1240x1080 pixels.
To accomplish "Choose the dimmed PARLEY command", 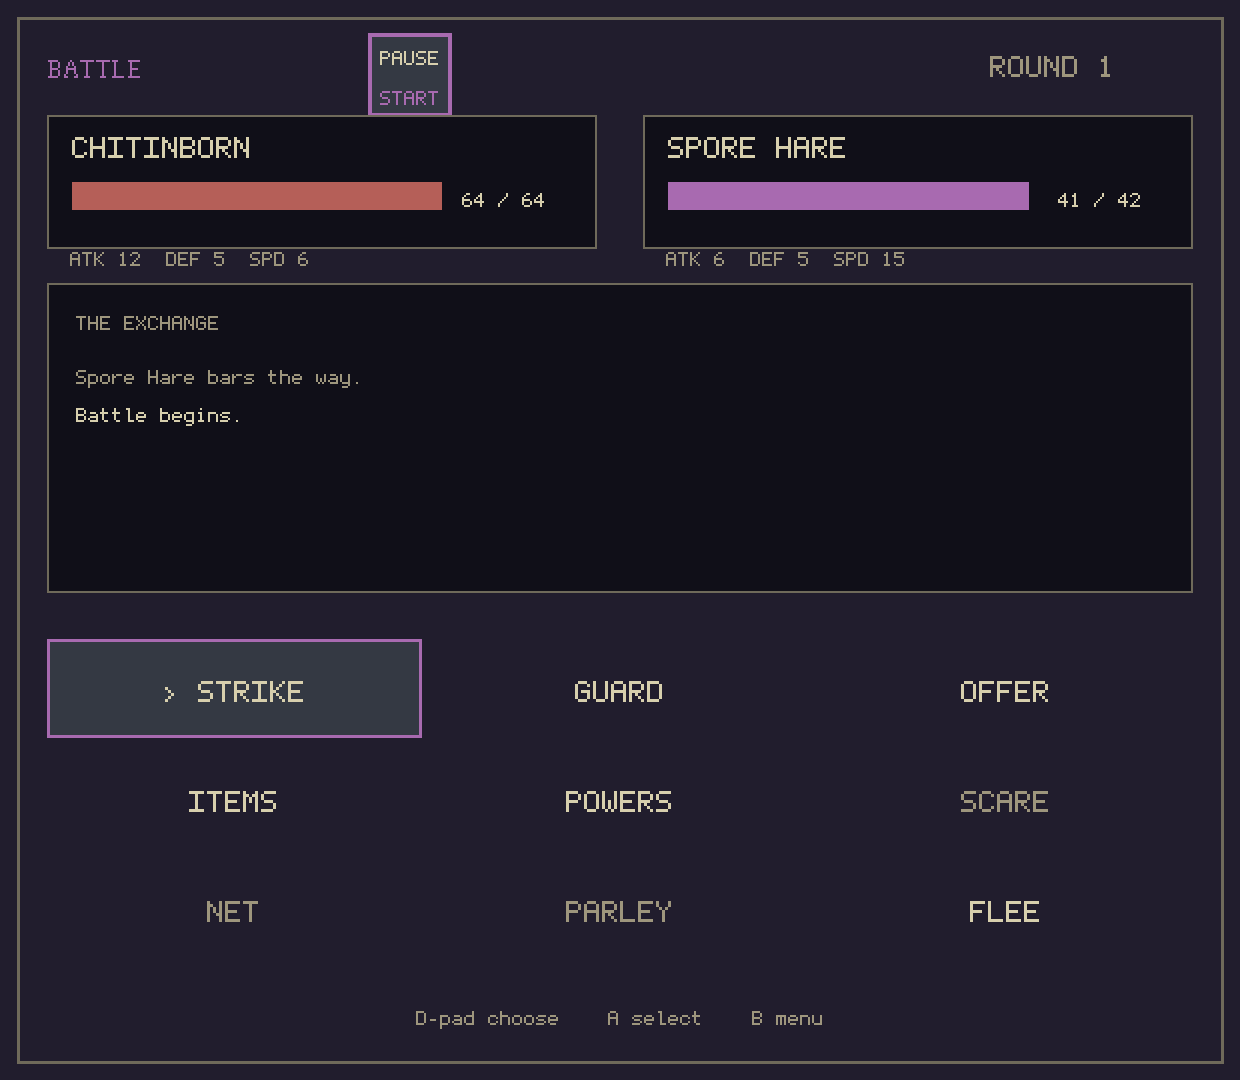I will click(619, 912).
